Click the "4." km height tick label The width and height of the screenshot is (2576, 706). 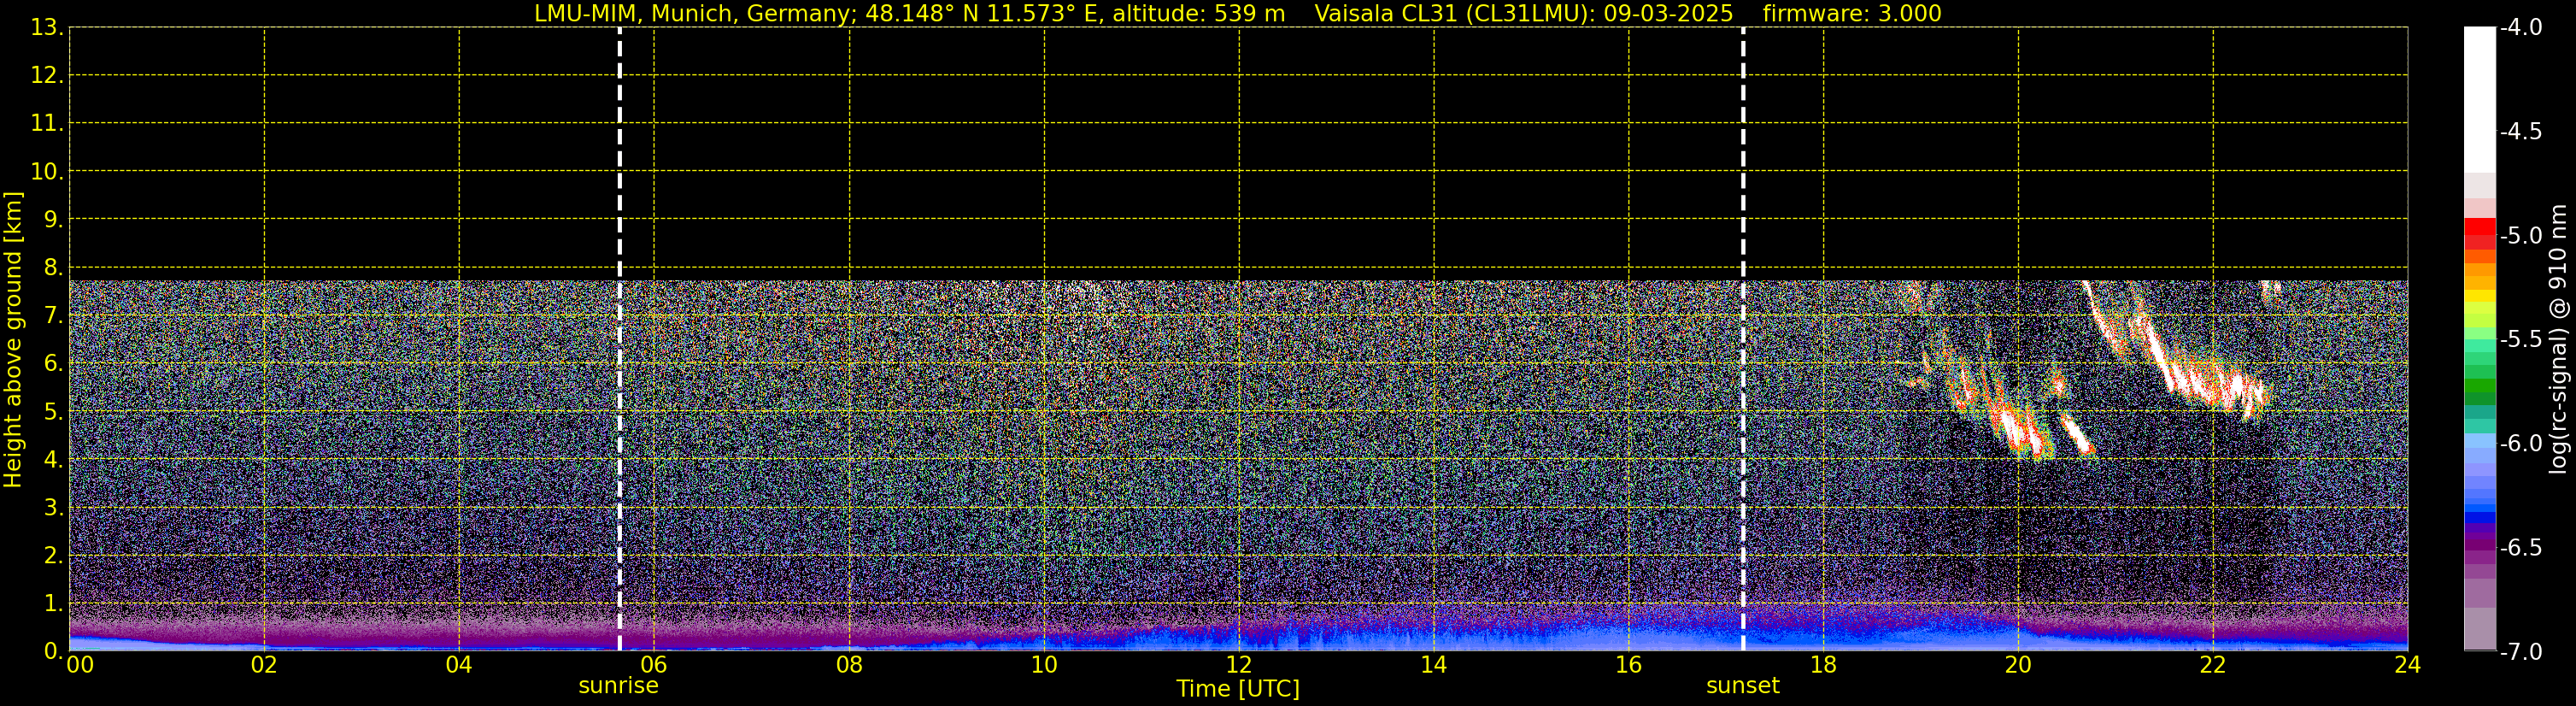click(x=53, y=460)
